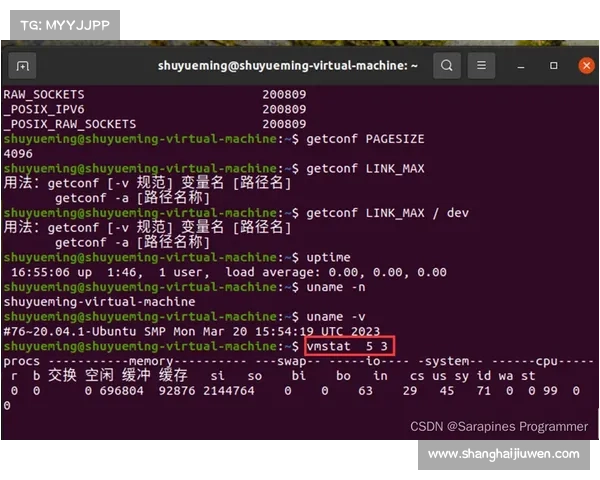
Task: Click the free memory value 696804
Action: click(x=121, y=391)
